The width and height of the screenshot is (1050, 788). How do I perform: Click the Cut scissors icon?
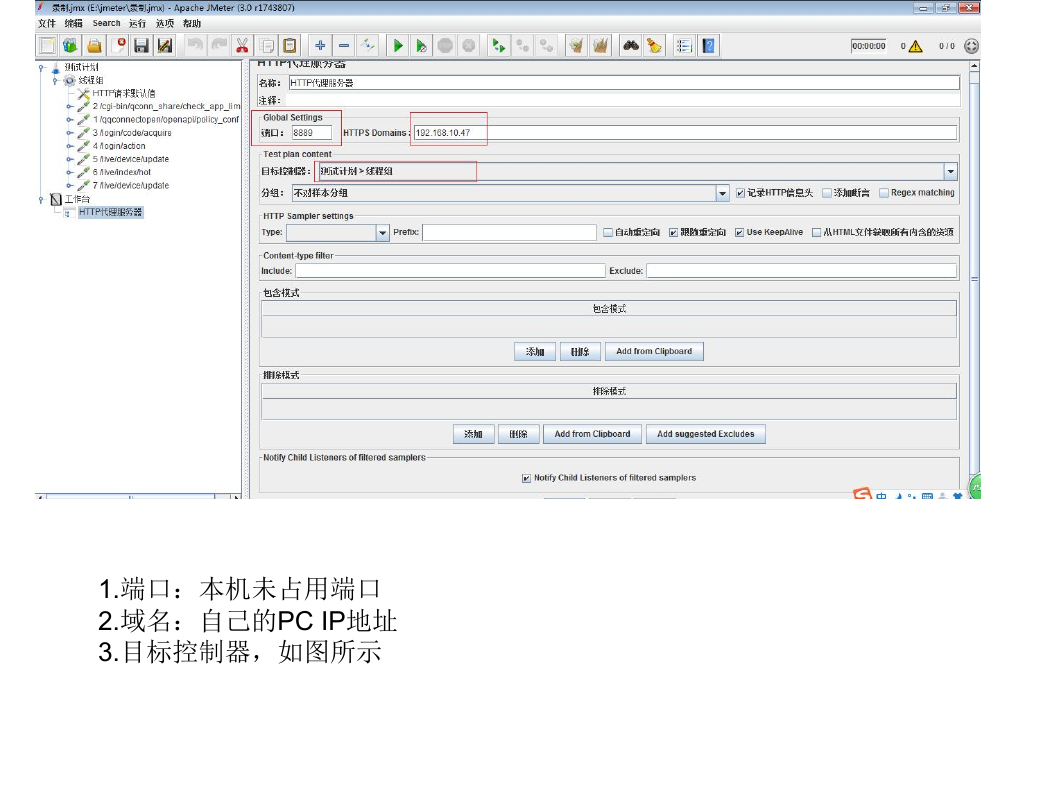[242, 46]
